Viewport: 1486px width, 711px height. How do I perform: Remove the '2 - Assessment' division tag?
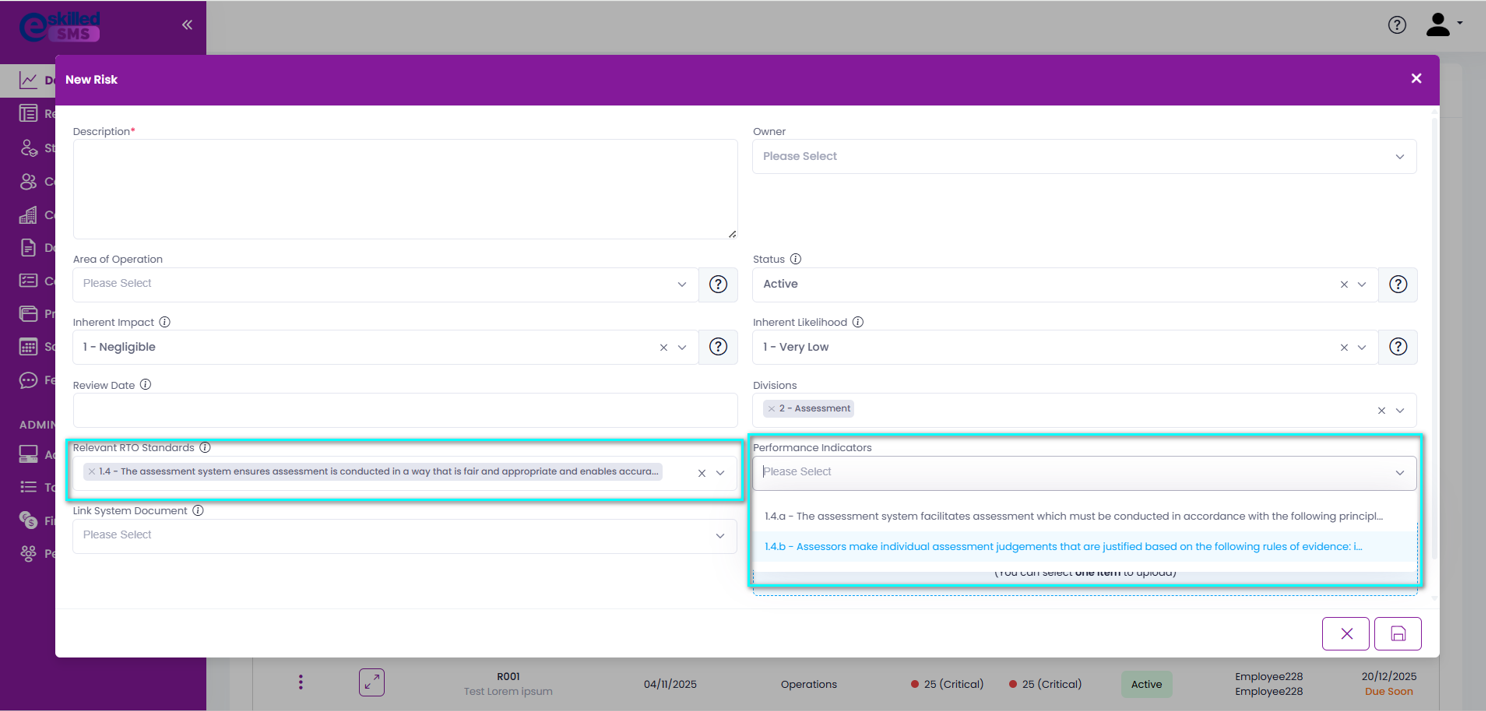pyautogui.click(x=771, y=409)
